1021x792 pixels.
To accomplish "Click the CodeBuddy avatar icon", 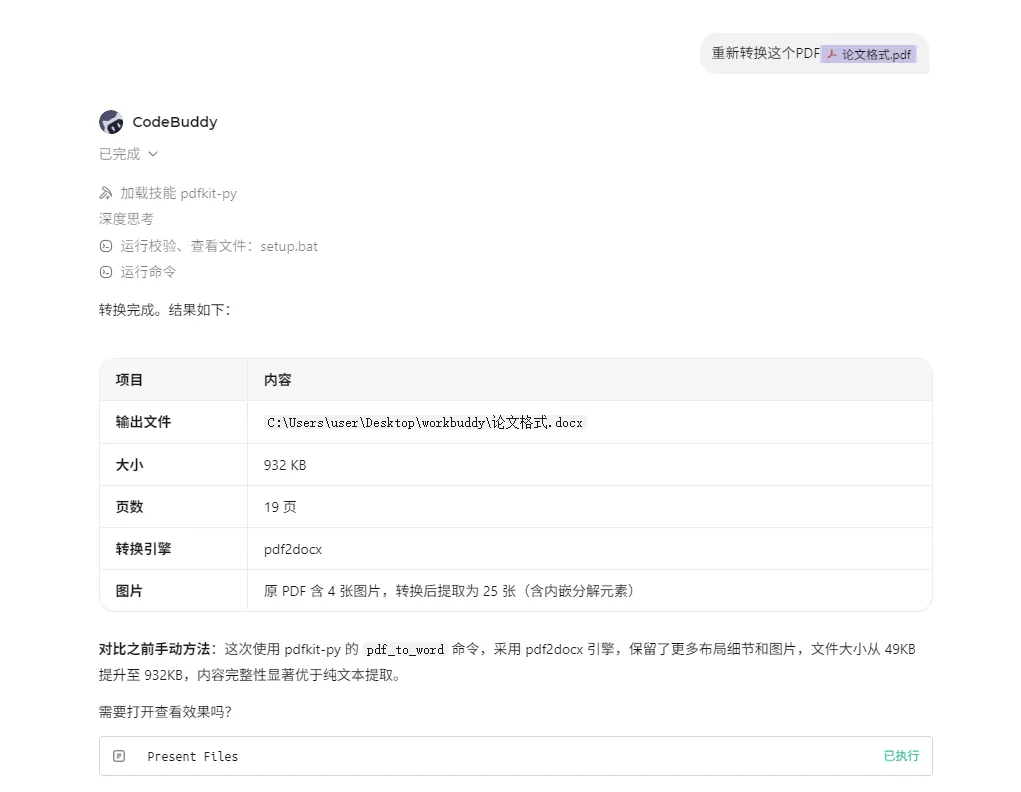I will [x=111, y=122].
